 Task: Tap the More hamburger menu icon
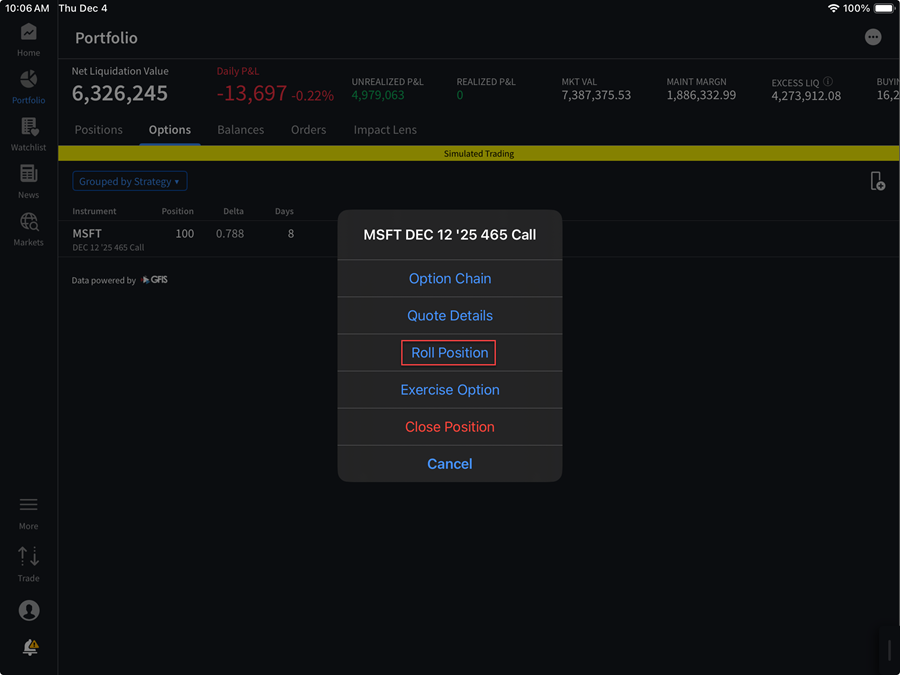click(28, 506)
